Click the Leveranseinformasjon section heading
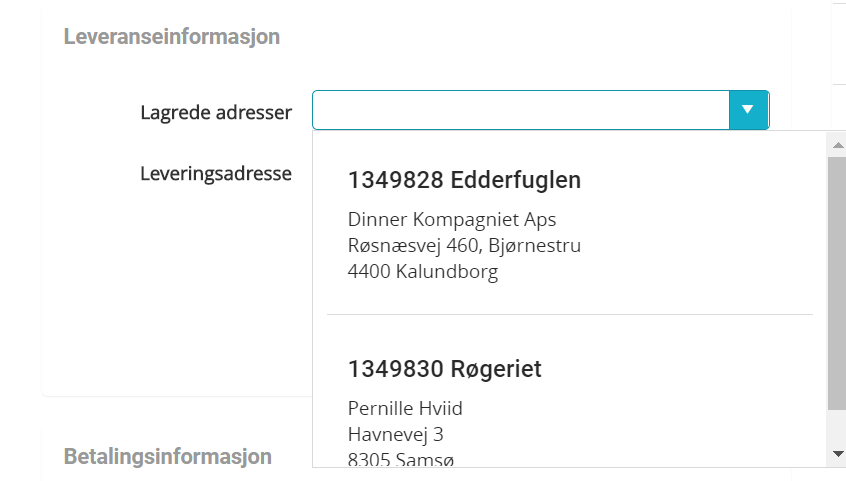Viewport: 846px width, 481px height. pos(172,37)
